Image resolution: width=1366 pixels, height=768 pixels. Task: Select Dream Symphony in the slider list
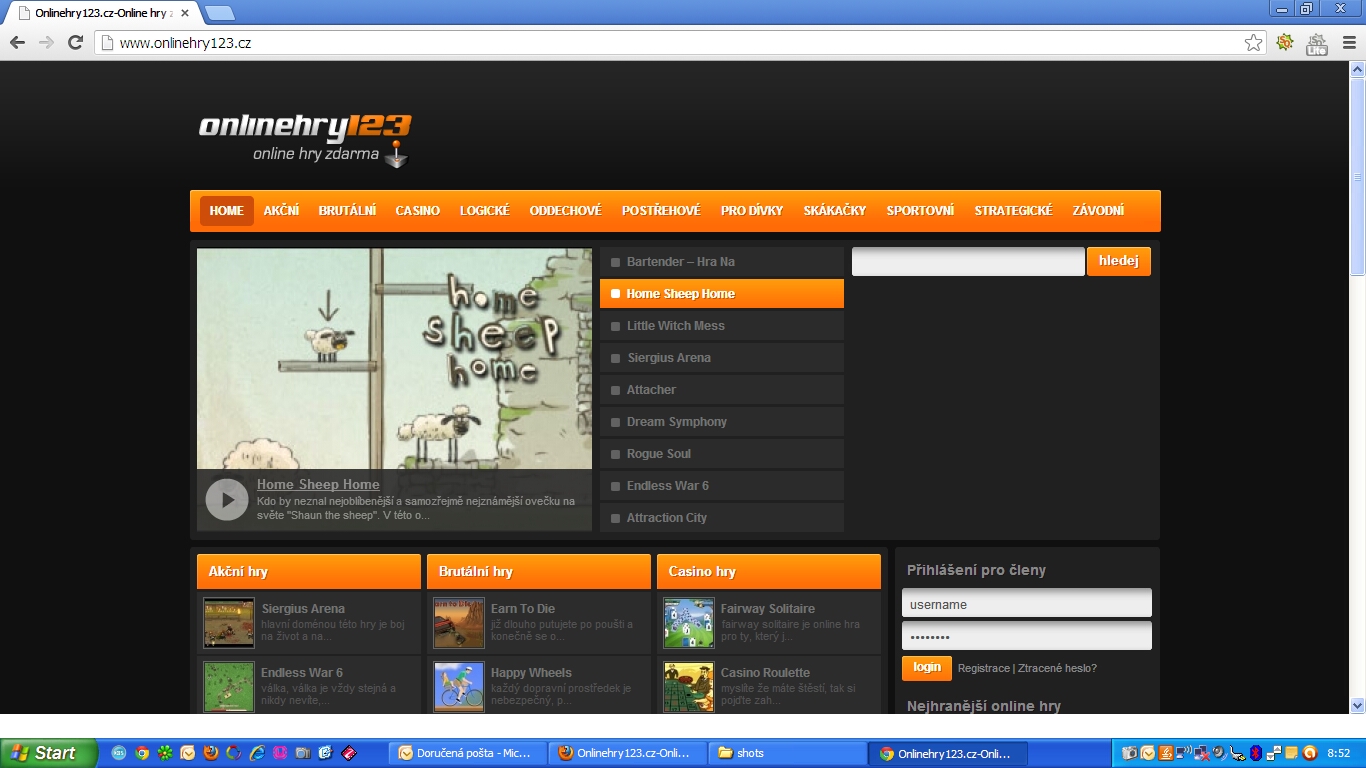[x=722, y=422]
